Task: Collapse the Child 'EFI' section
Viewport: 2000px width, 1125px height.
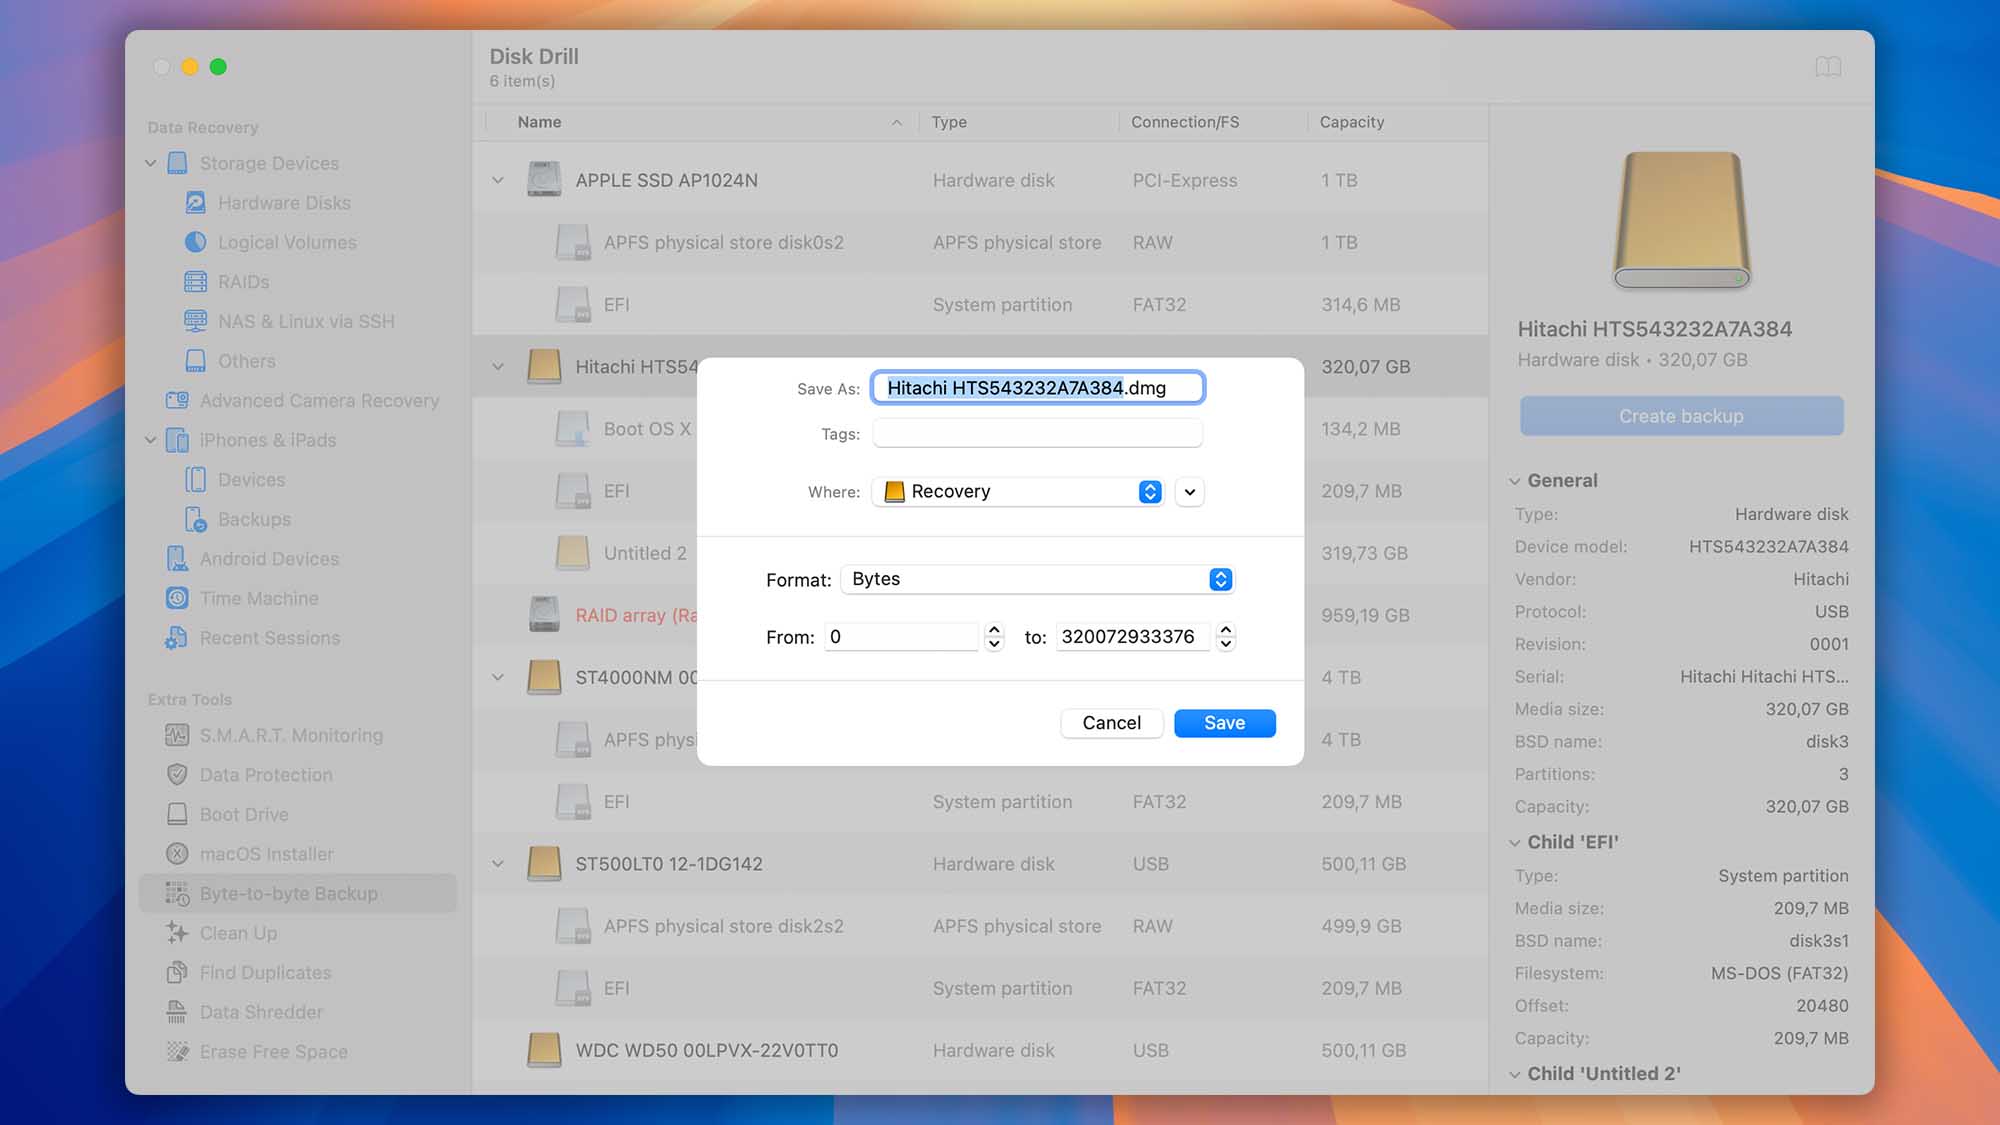Action: (1515, 843)
